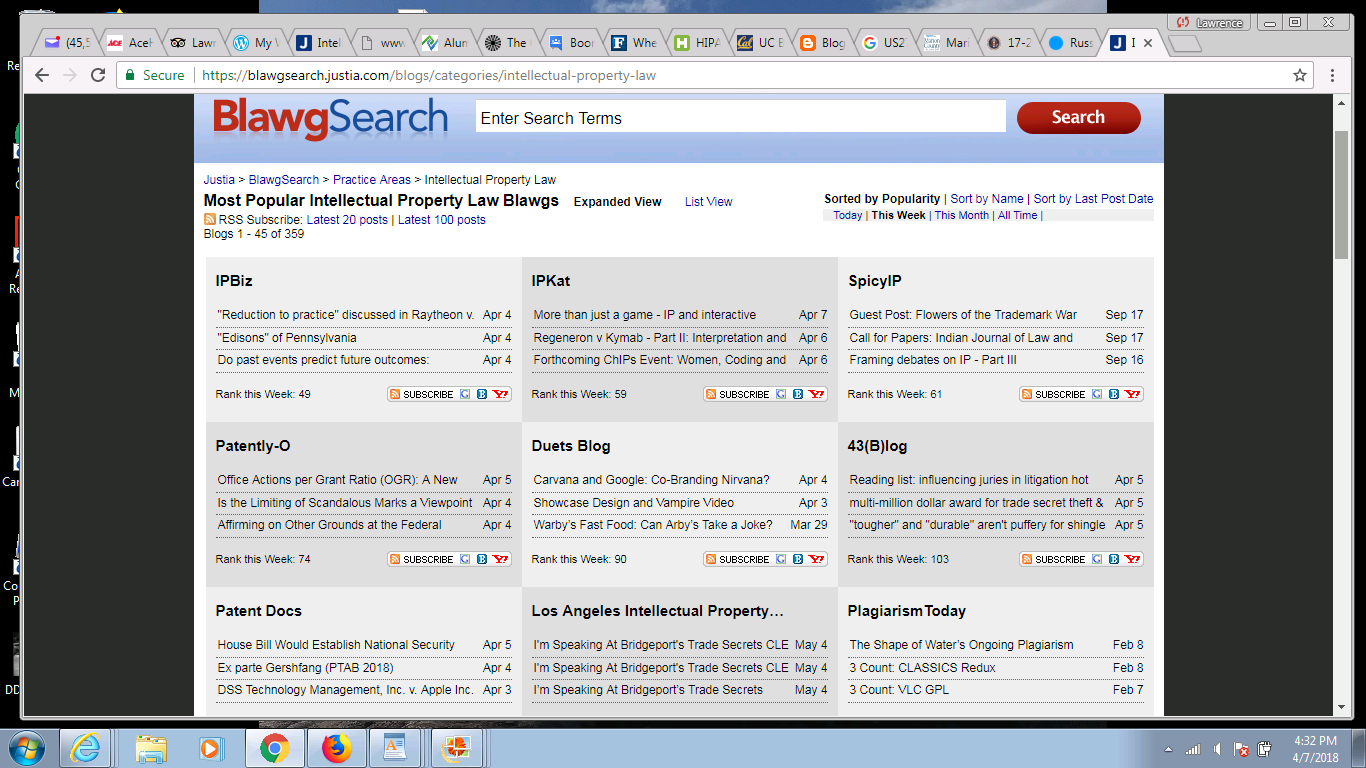Open the Lawrence Chrome profile button
The height and width of the screenshot is (768, 1366).
point(1209,22)
